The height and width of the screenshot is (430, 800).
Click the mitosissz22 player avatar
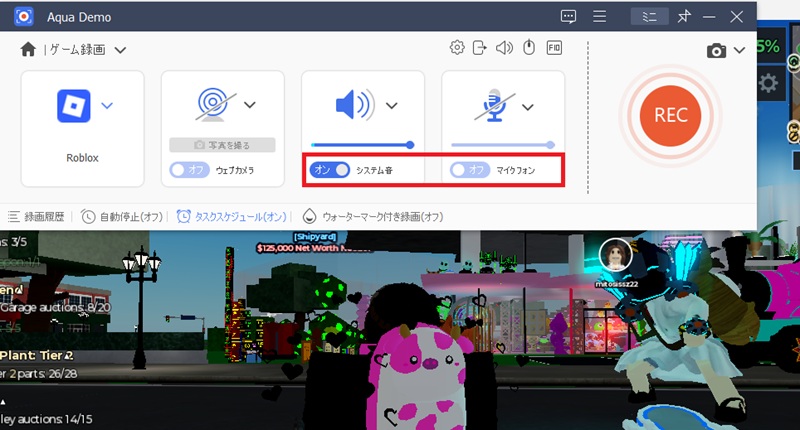615,255
